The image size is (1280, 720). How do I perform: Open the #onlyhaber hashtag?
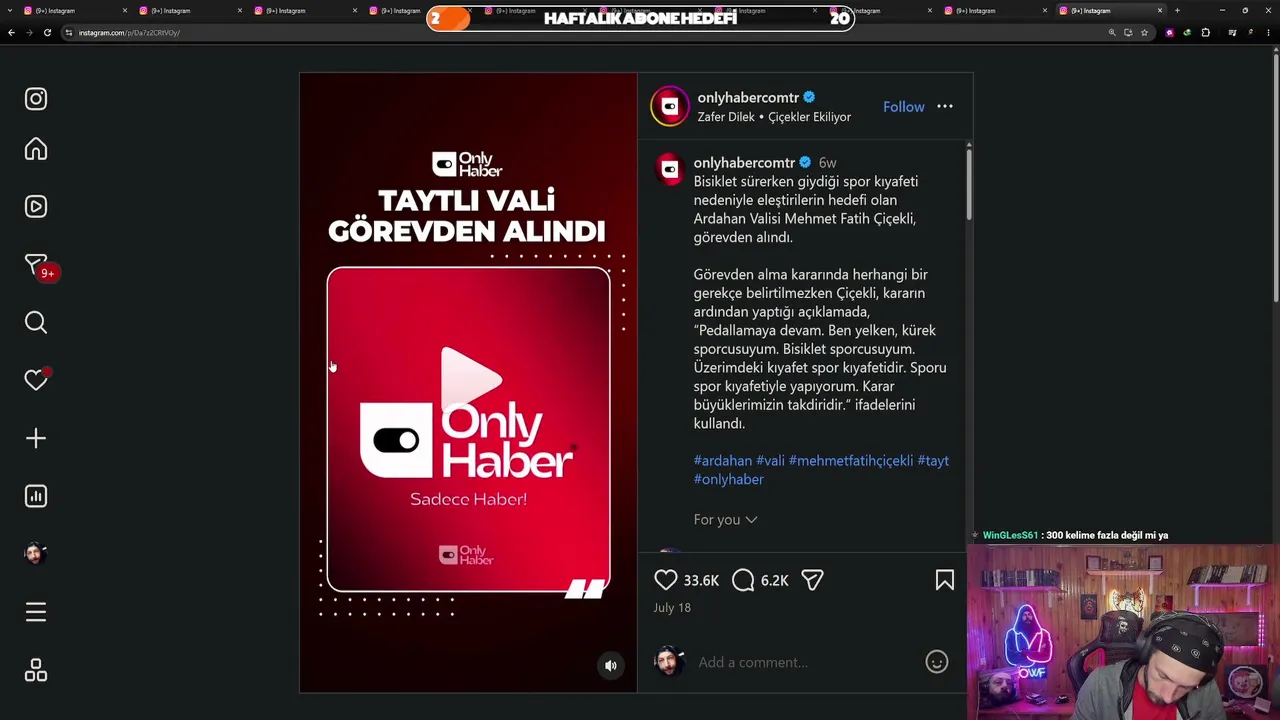pyautogui.click(x=729, y=480)
